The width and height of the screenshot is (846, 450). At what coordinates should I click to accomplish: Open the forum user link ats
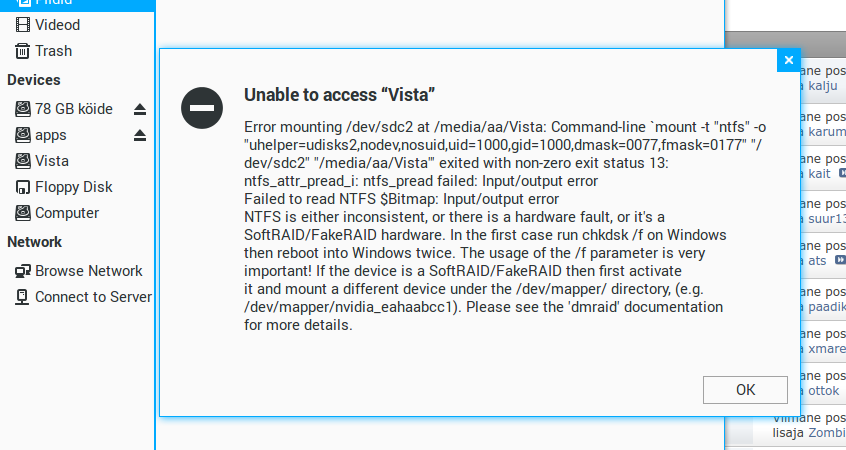point(818,261)
